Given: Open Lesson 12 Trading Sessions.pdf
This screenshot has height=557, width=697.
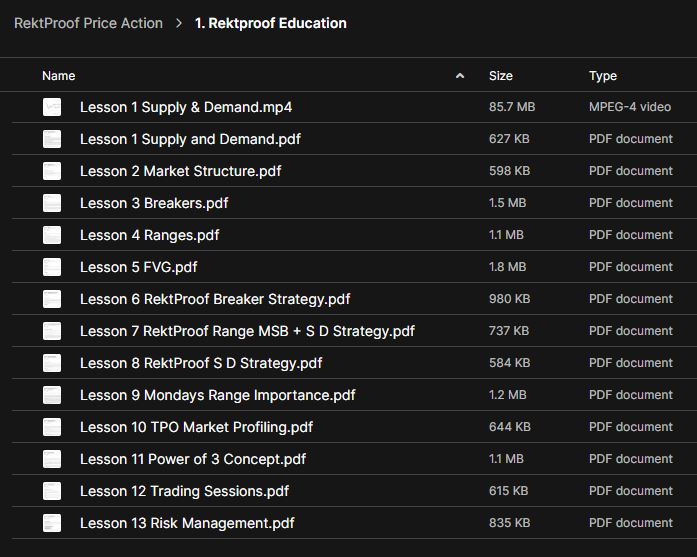Looking at the screenshot, I should pos(184,491).
